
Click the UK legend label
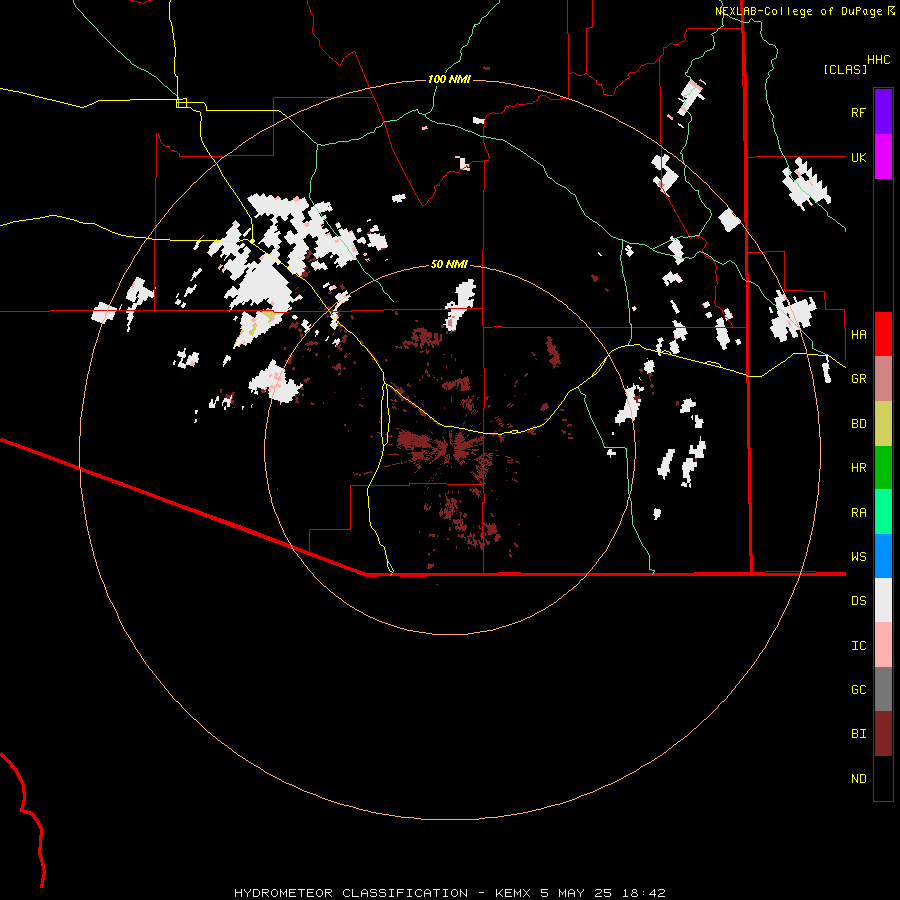[859, 157]
